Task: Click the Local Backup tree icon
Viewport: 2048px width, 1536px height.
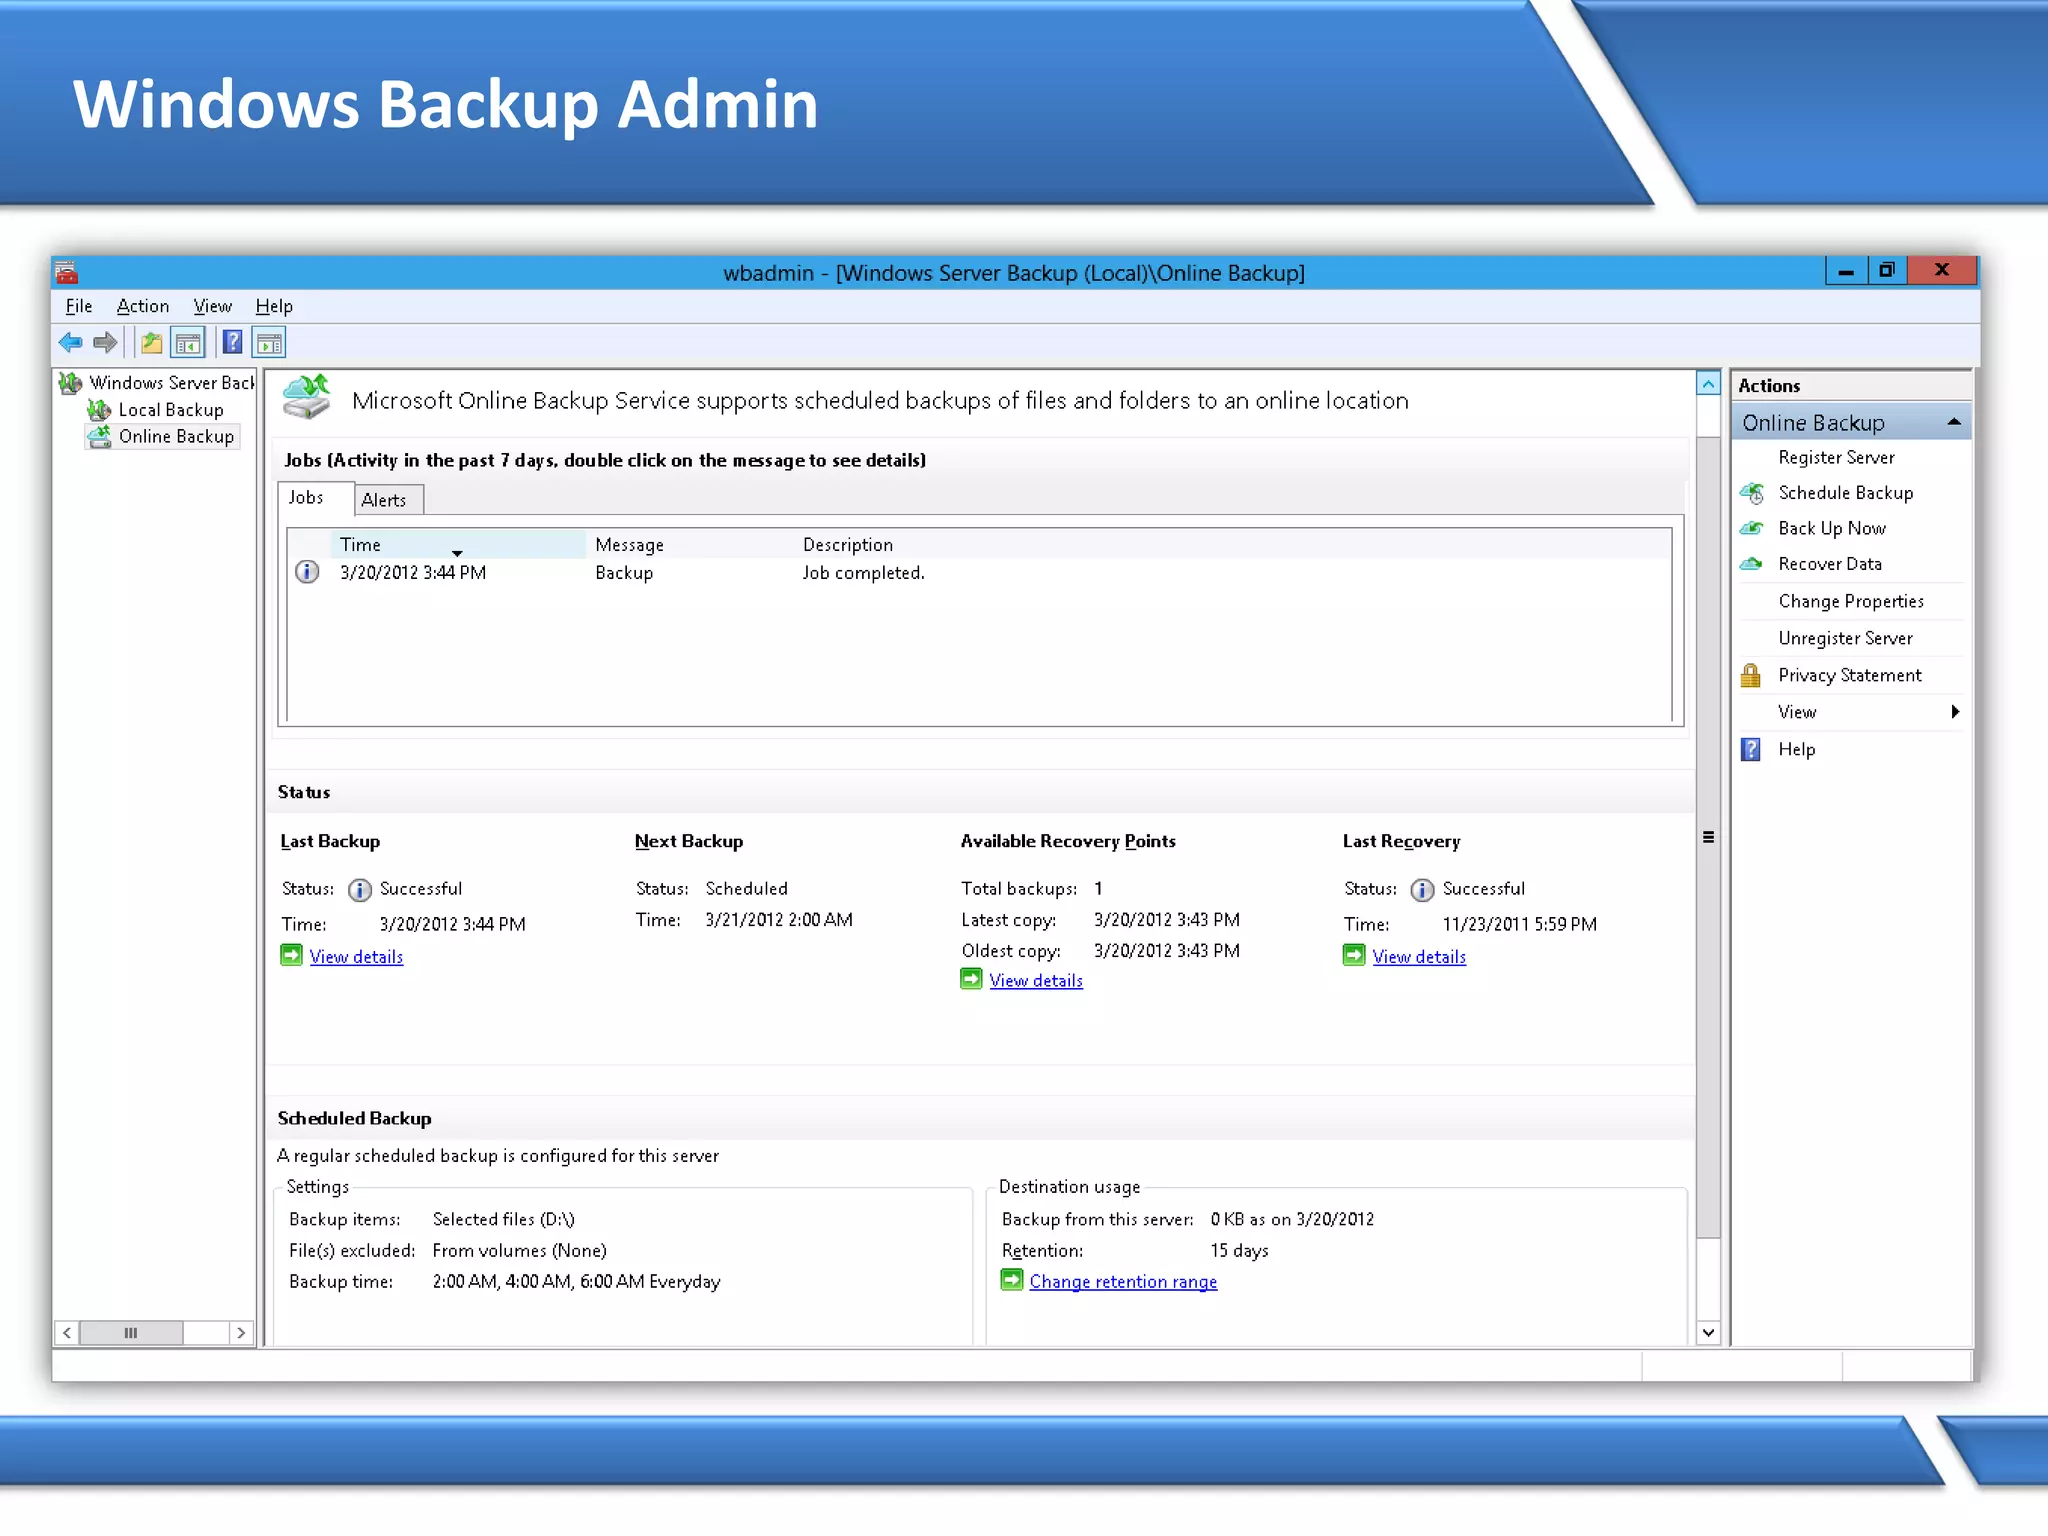Action: tap(99, 410)
